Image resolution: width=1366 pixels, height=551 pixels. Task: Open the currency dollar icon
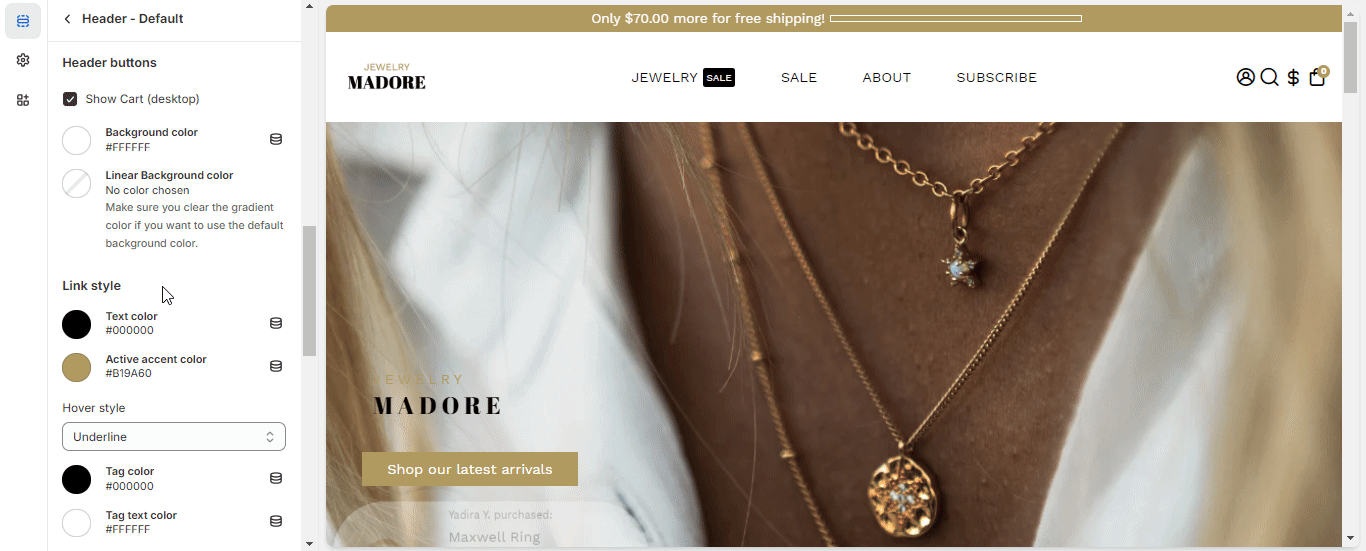(1293, 77)
